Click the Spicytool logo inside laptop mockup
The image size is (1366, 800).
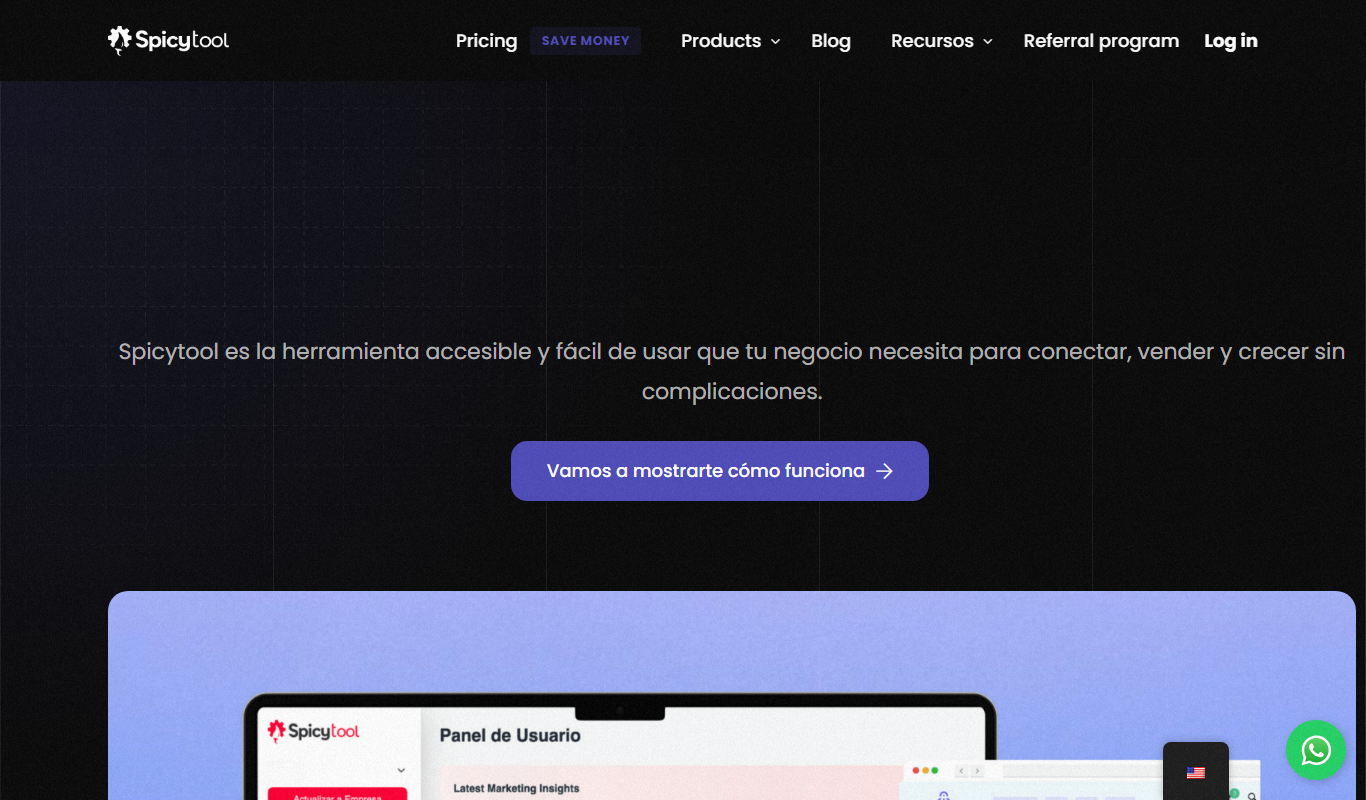(x=313, y=731)
